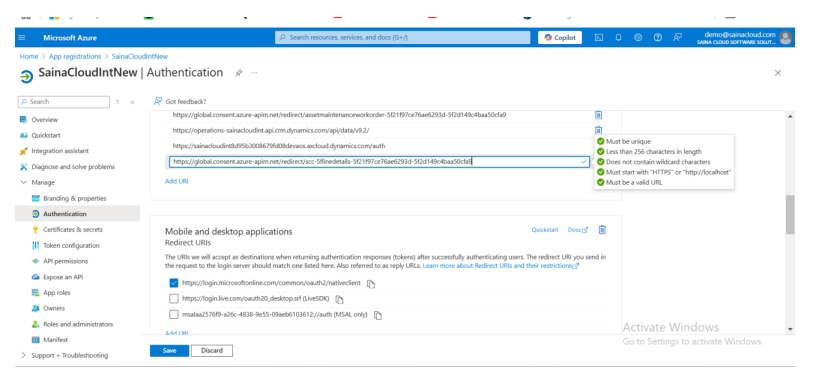This screenshot has width=828, height=385.
Task: Check the msal MSAL only checkbox
Action: [174, 314]
